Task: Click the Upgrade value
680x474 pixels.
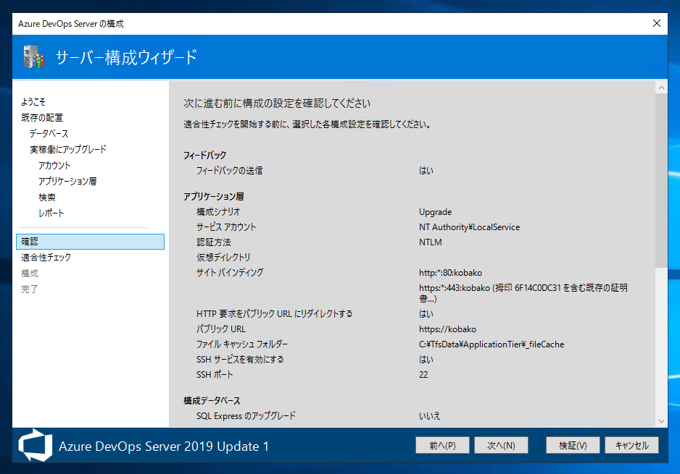Action: (435, 212)
